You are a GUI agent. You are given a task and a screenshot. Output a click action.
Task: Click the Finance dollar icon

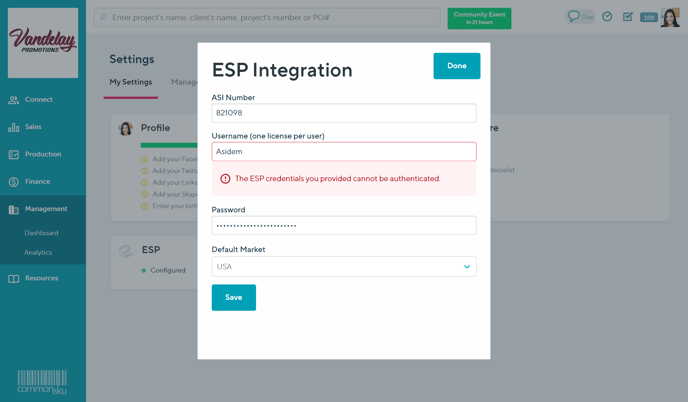click(14, 182)
